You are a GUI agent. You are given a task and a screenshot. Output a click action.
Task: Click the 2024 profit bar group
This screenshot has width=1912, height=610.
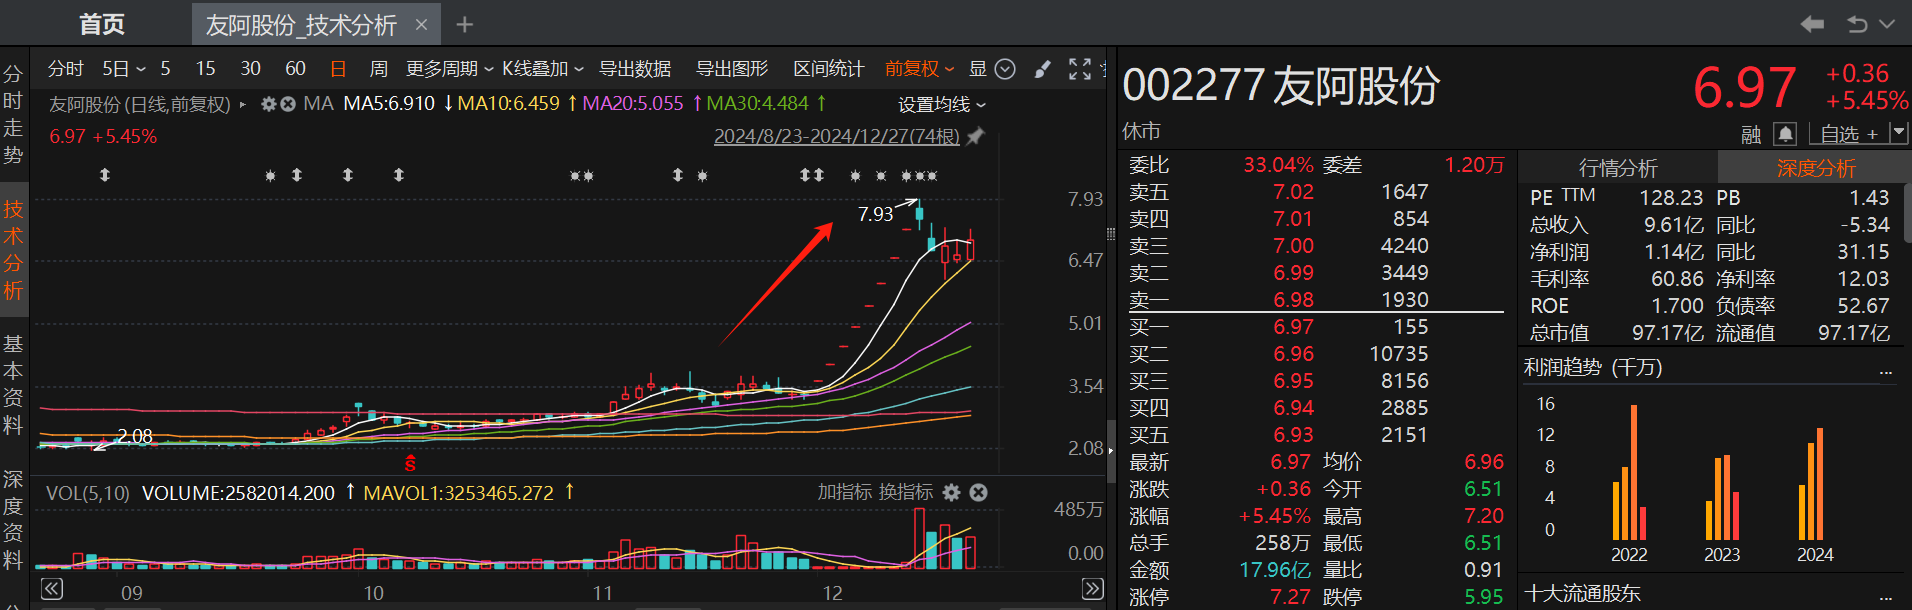pyautogui.click(x=1811, y=484)
